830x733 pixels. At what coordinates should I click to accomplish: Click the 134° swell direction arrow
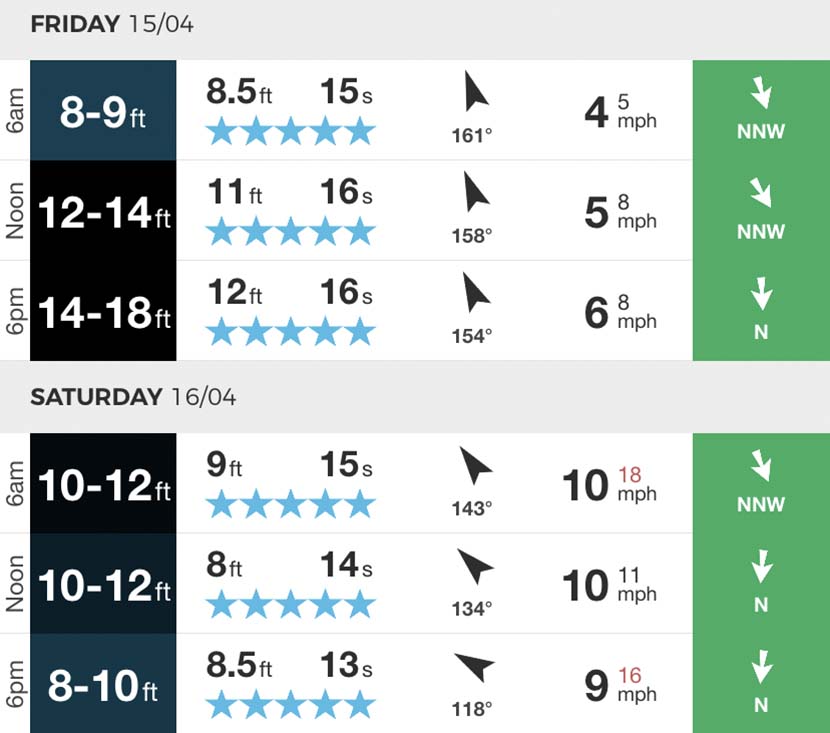click(476, 566)
